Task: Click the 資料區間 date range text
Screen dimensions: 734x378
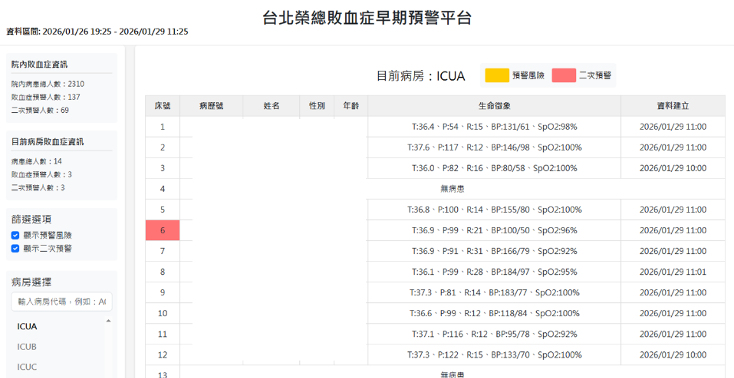Action: tap(97, 32)
